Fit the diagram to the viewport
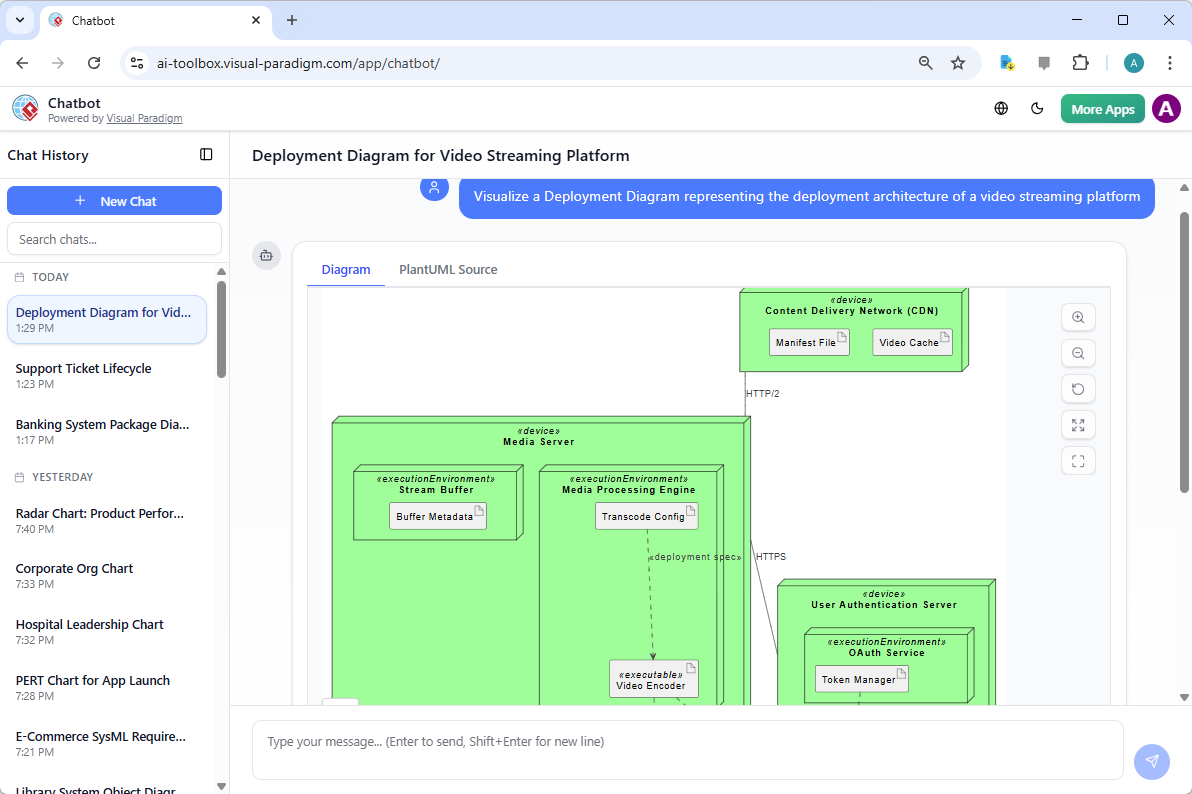 click(x=1078, y=461)
